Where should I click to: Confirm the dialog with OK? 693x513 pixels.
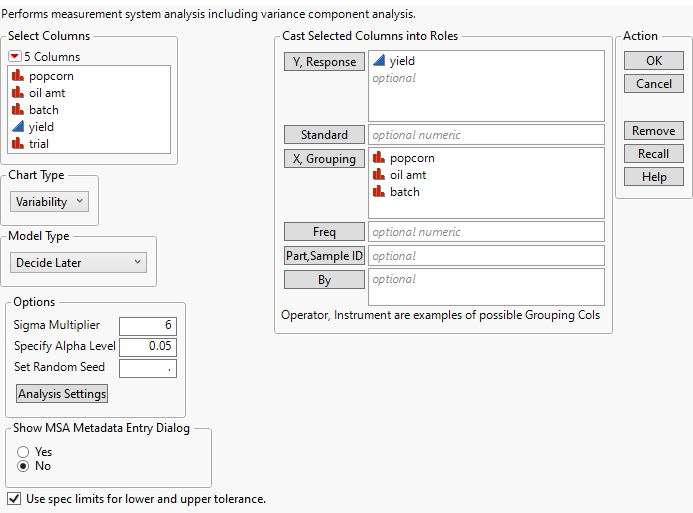click(654, 61)
